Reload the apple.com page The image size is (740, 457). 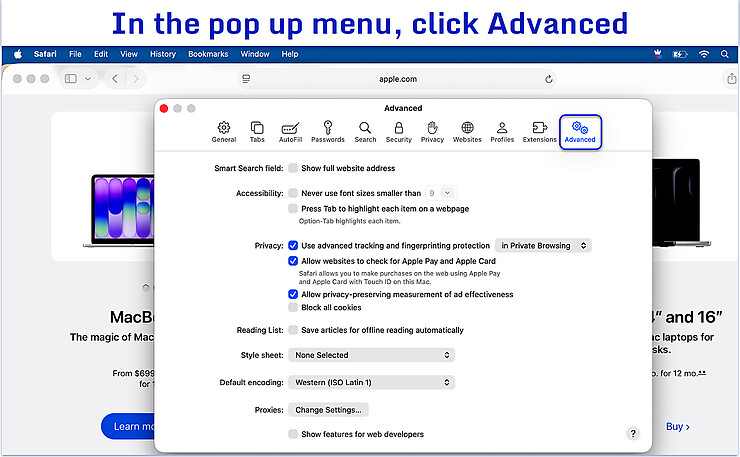click(x=548, y=79)
